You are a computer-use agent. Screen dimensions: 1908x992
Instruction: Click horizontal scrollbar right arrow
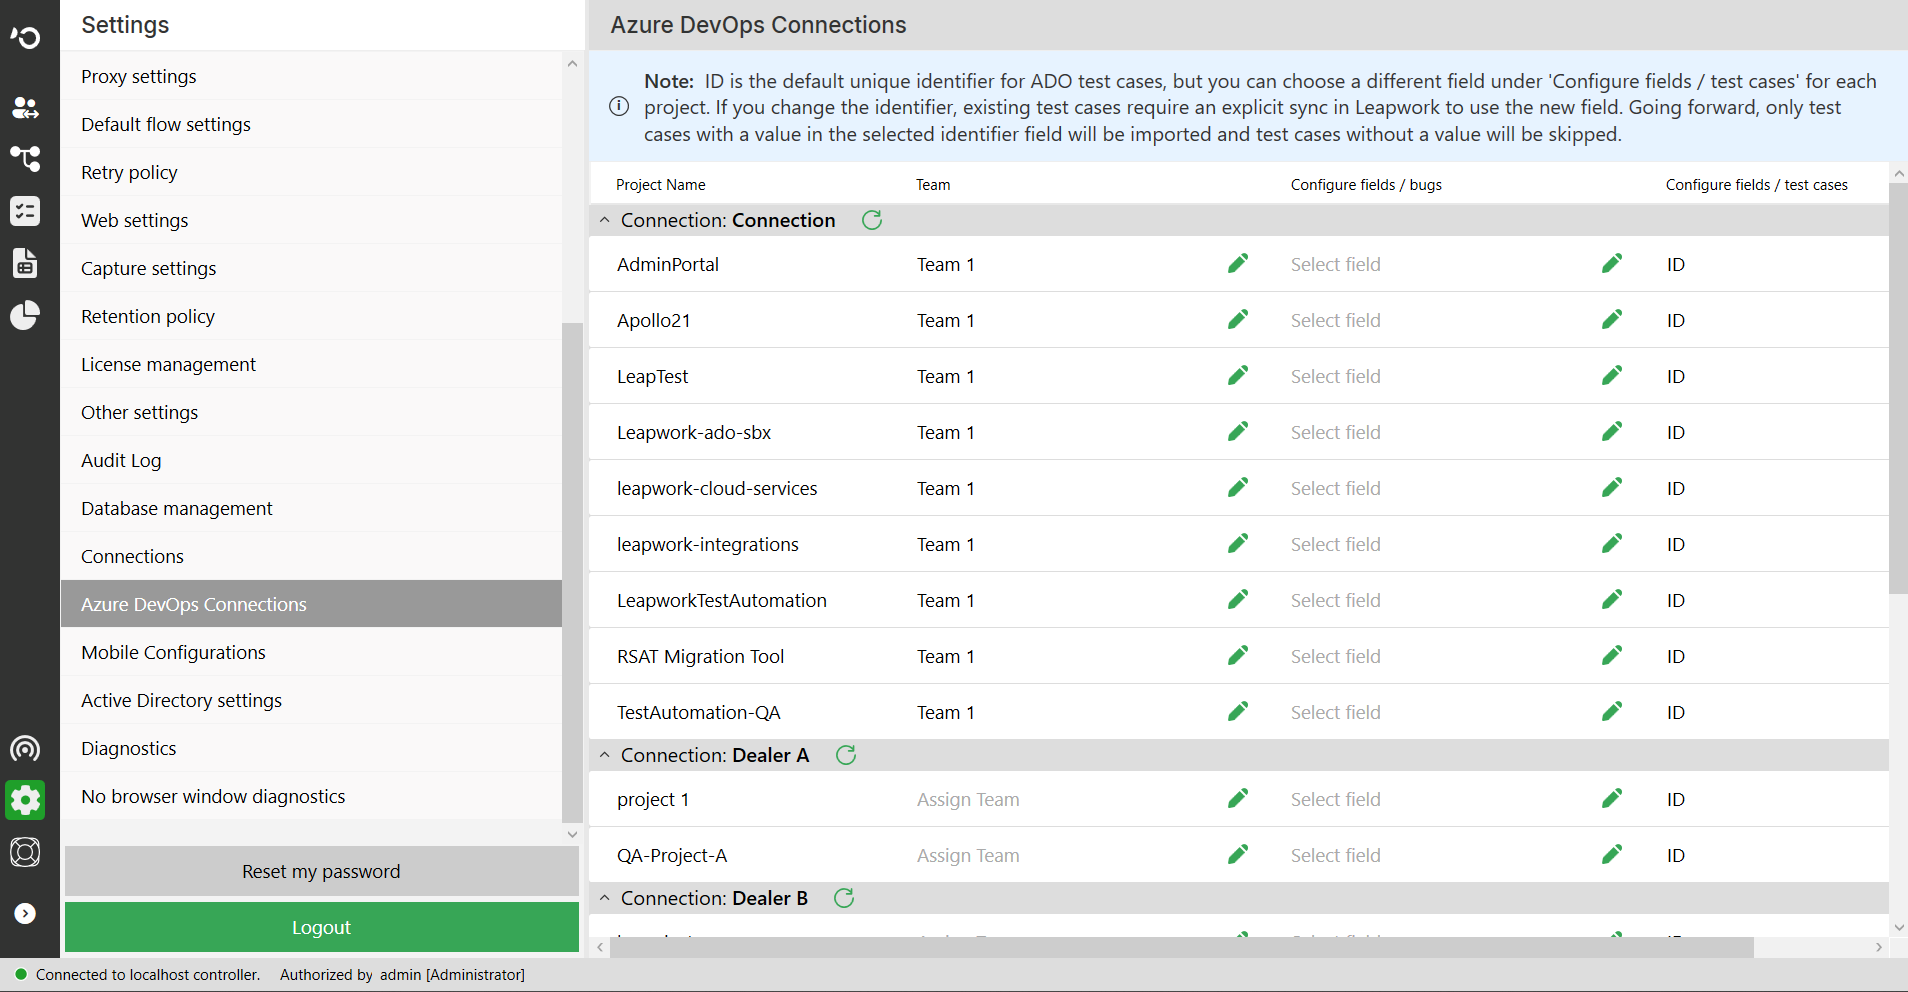(1879, 947)
